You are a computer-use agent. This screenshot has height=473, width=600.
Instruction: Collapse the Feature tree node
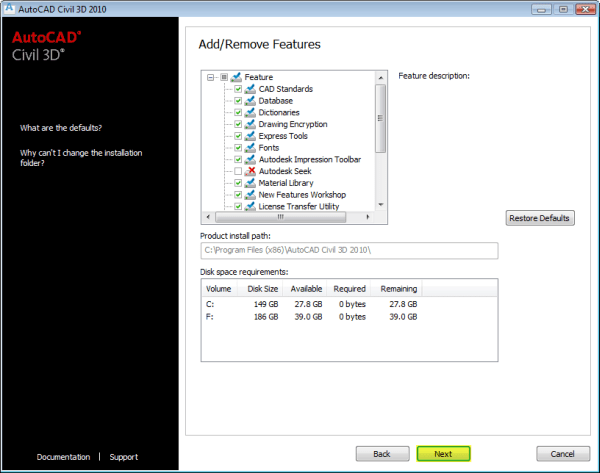pyautogui.click(x=210, y=77)
